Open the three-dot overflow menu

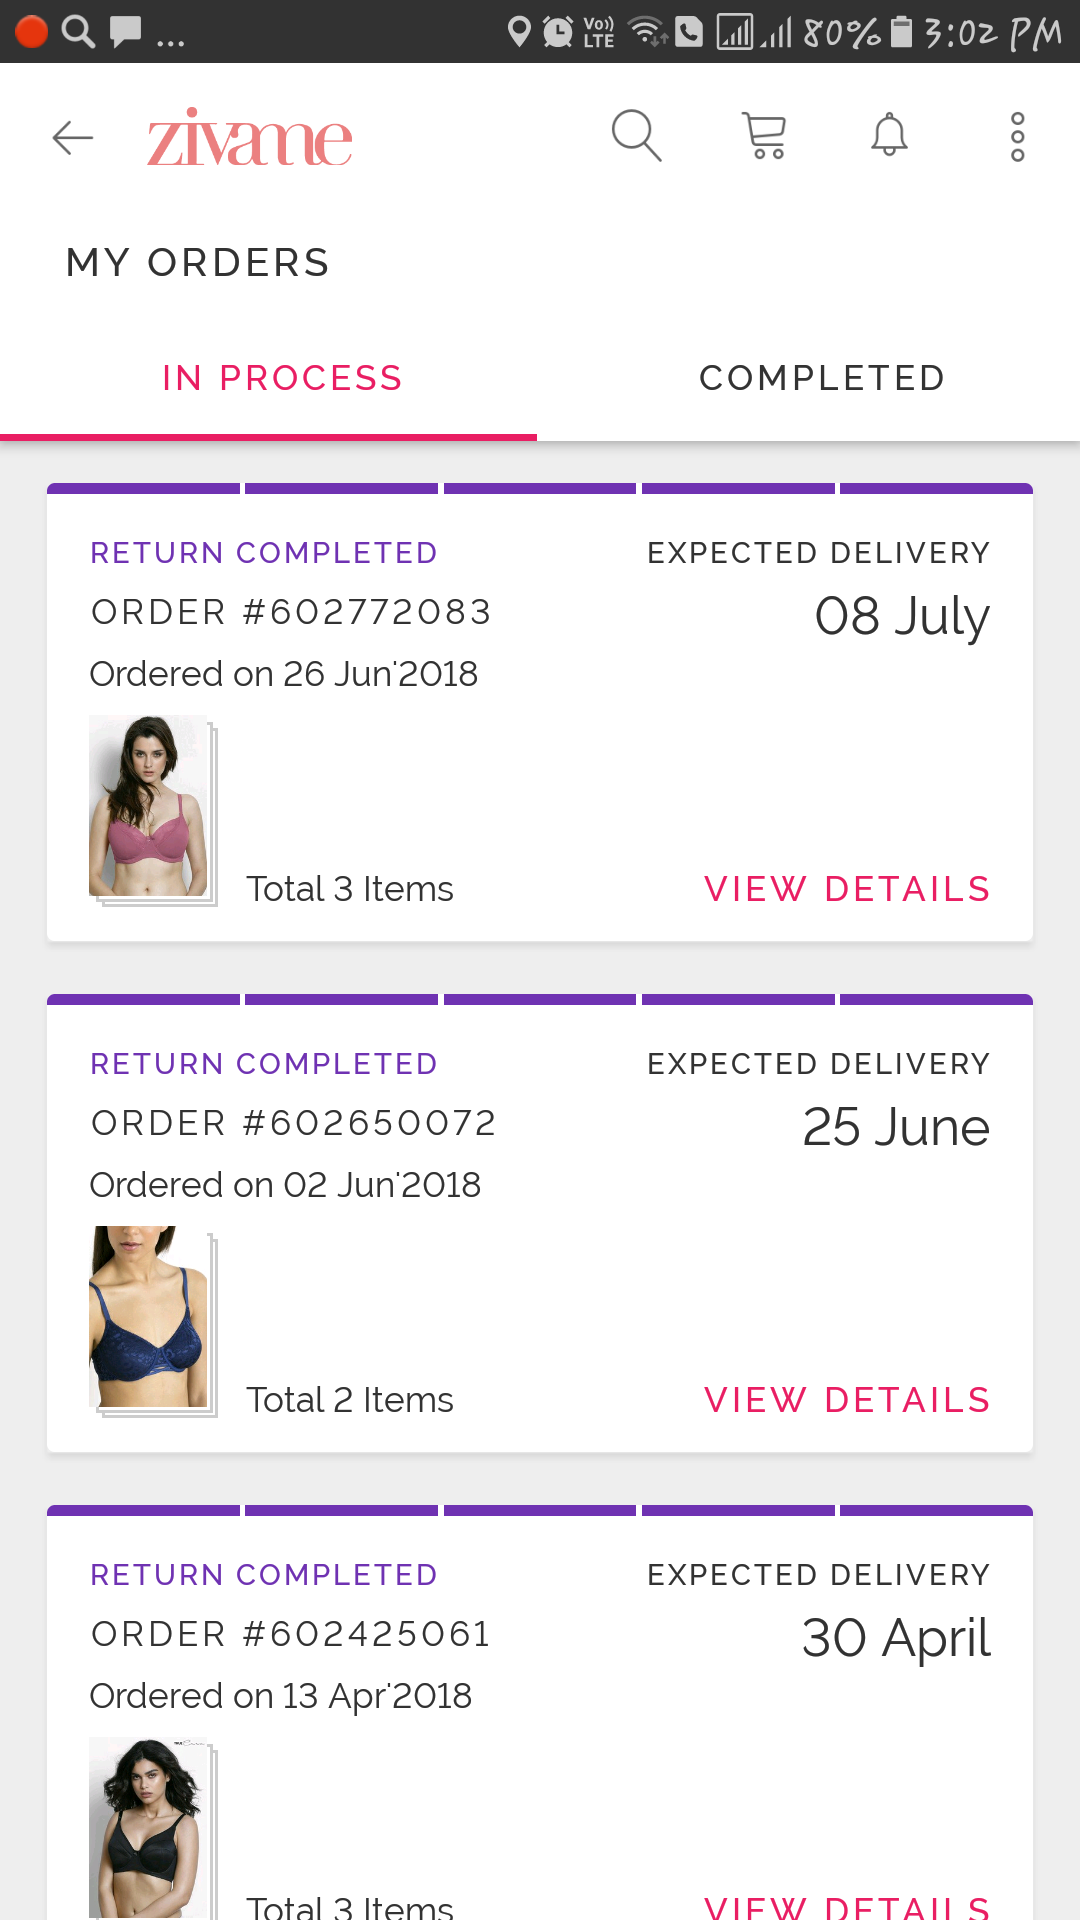pyautogui.click(x=1017, y=136)
